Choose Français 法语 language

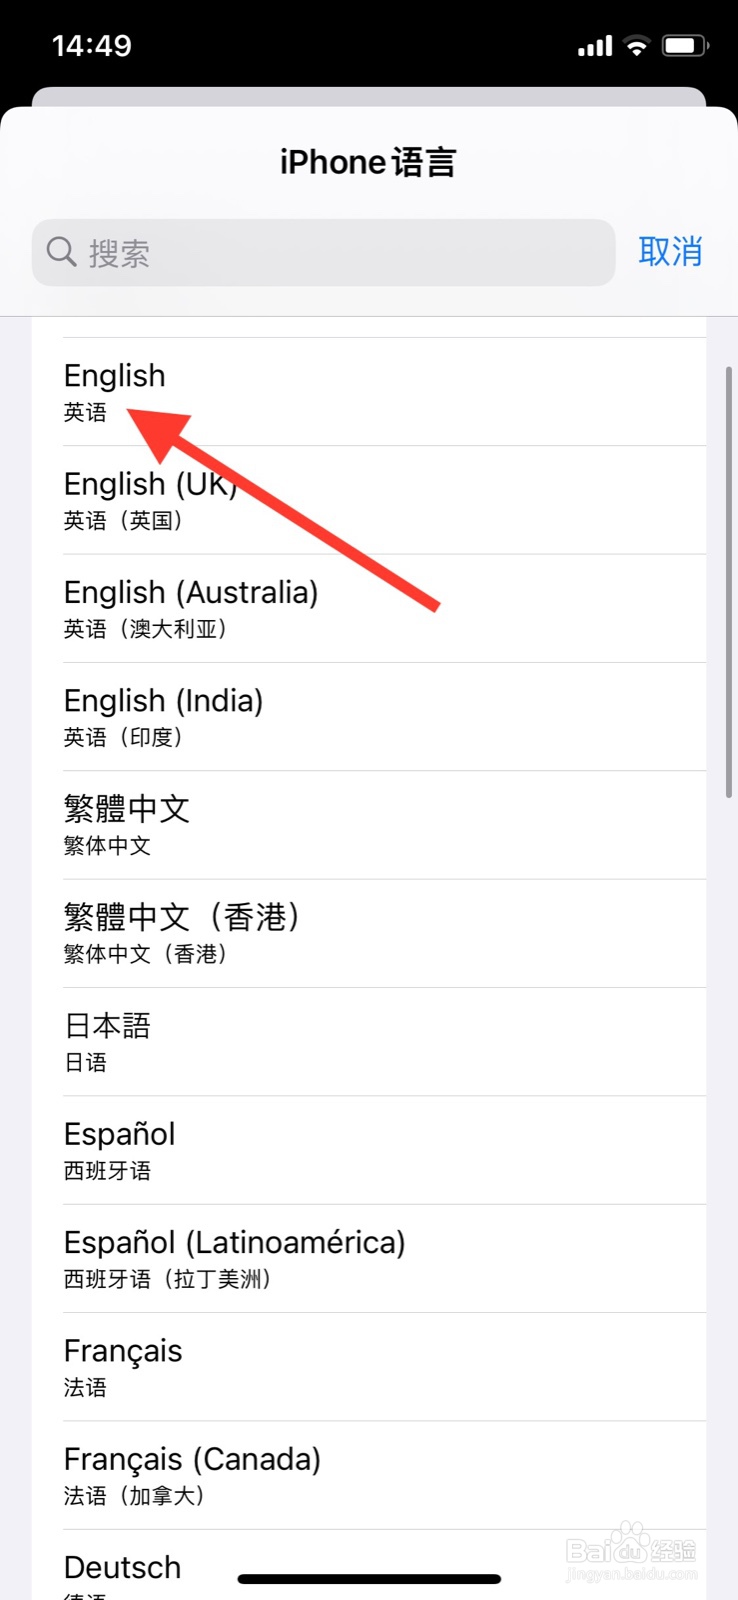(x=369, y=1366)
